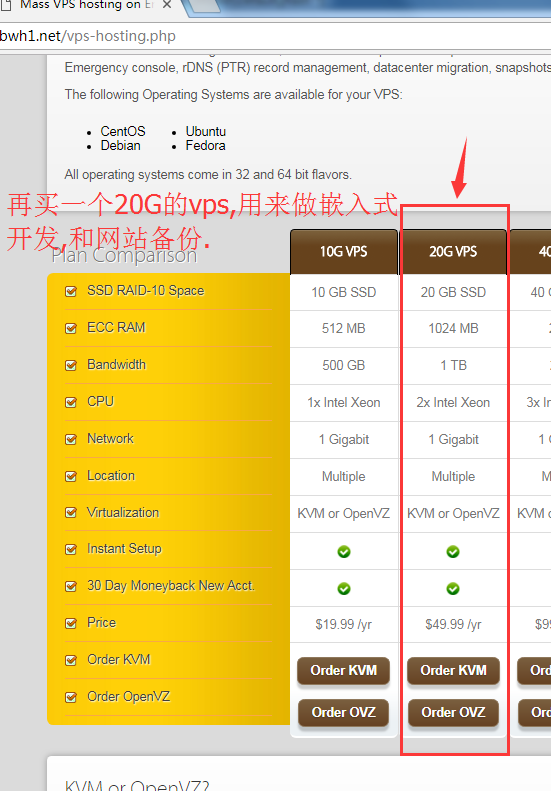The height and width of the screenshot is (791, 551).
Task: Click the 10 GB SSD cell
Action: tap(344, 293)
